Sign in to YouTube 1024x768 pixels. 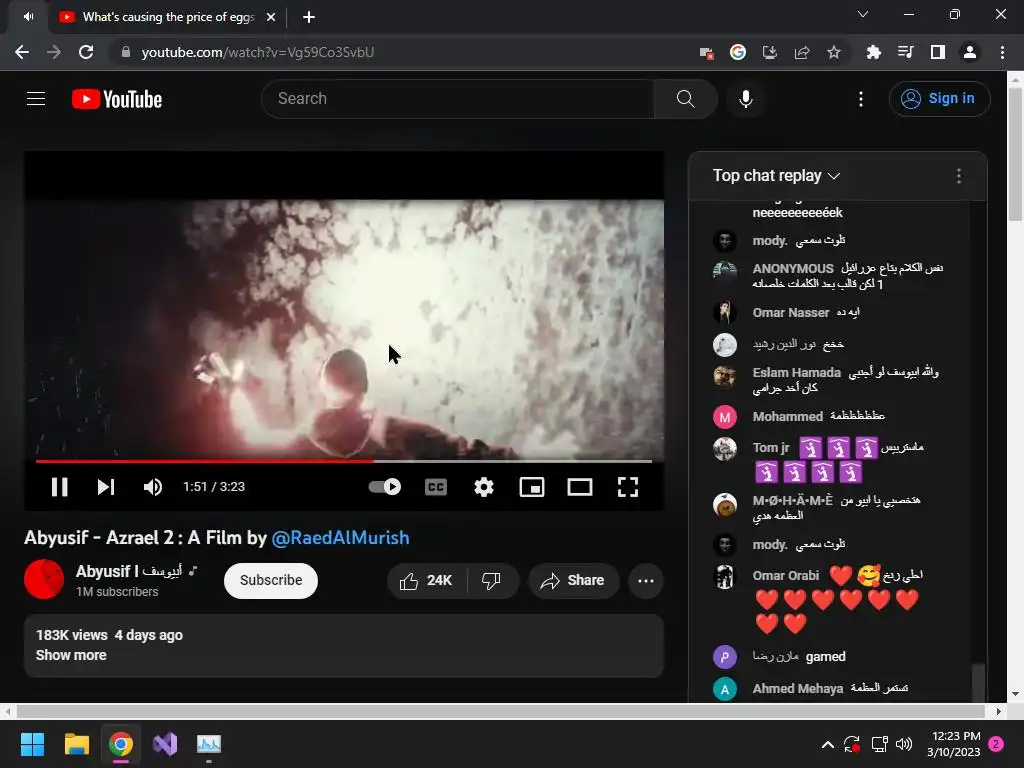coord(939,99)
